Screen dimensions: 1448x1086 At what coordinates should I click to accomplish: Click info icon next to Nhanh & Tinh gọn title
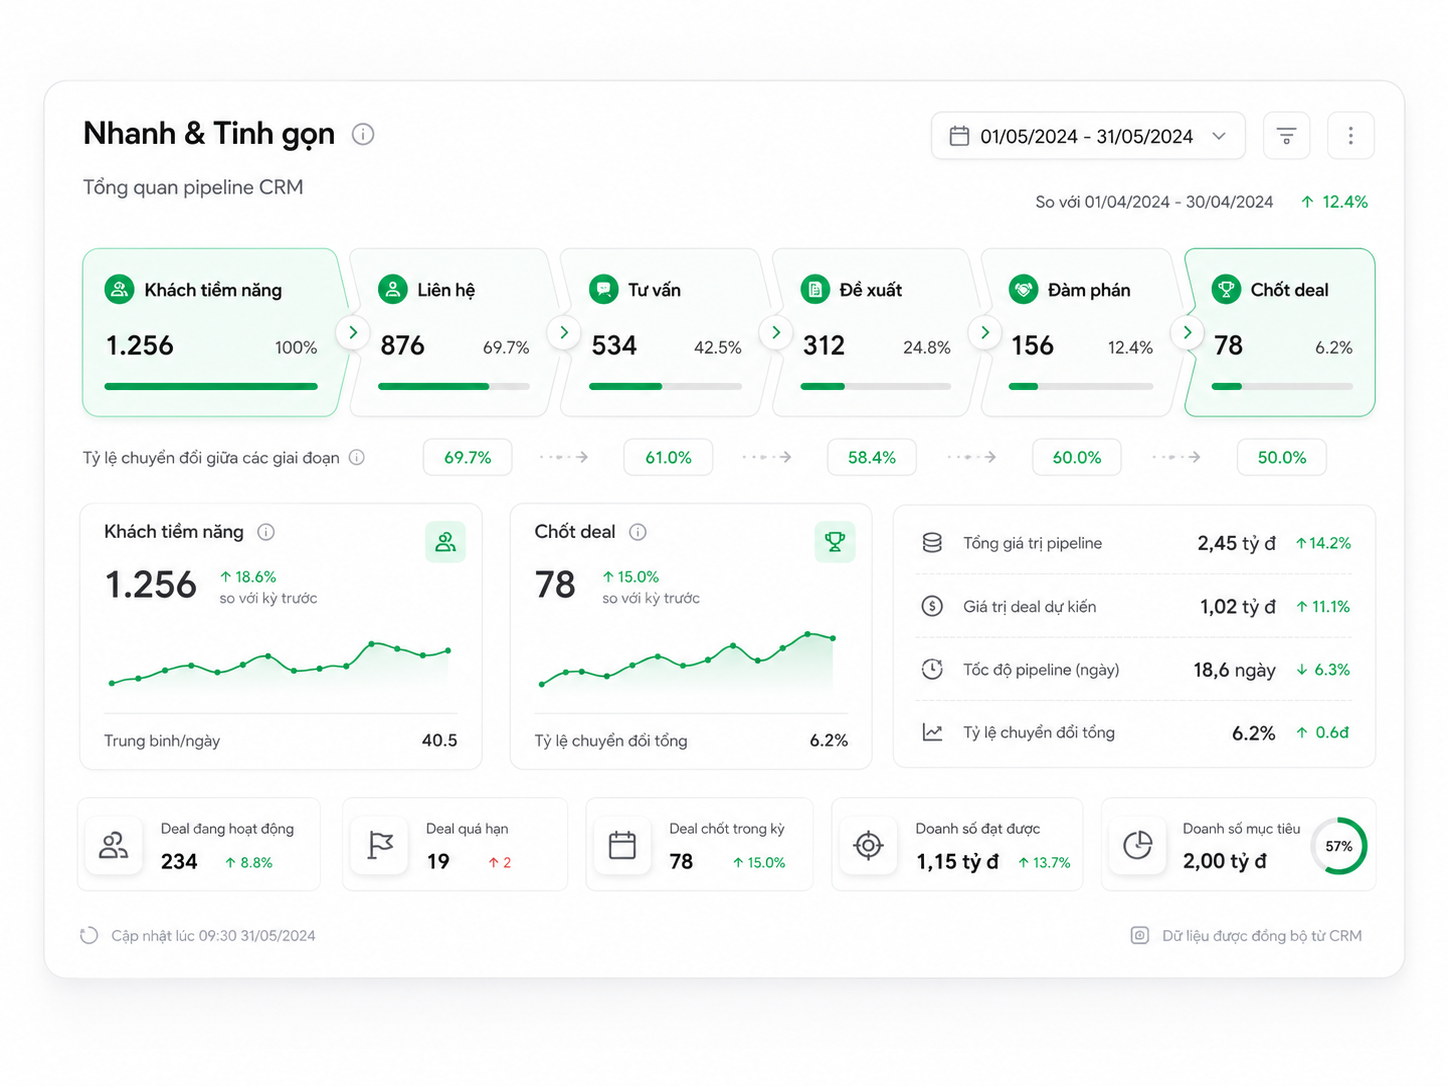pos(363,134)
